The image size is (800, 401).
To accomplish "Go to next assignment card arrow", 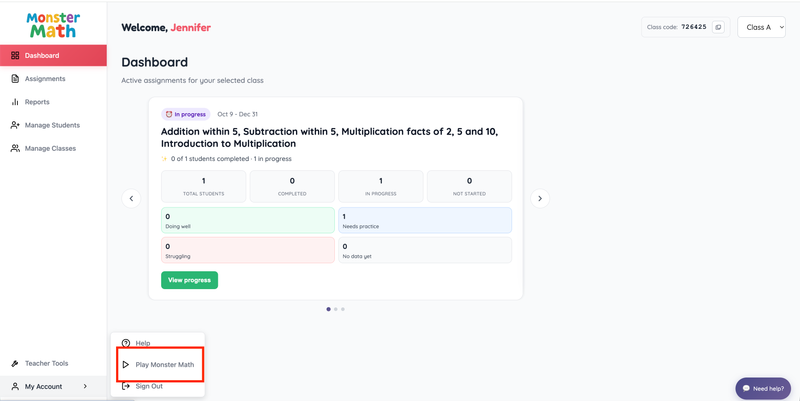I will tap(540, 198).
